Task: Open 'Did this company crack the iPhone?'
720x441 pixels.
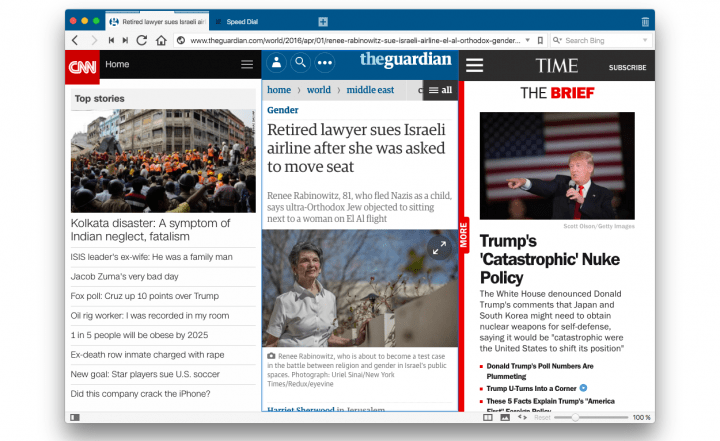Action: pos(141,394)
